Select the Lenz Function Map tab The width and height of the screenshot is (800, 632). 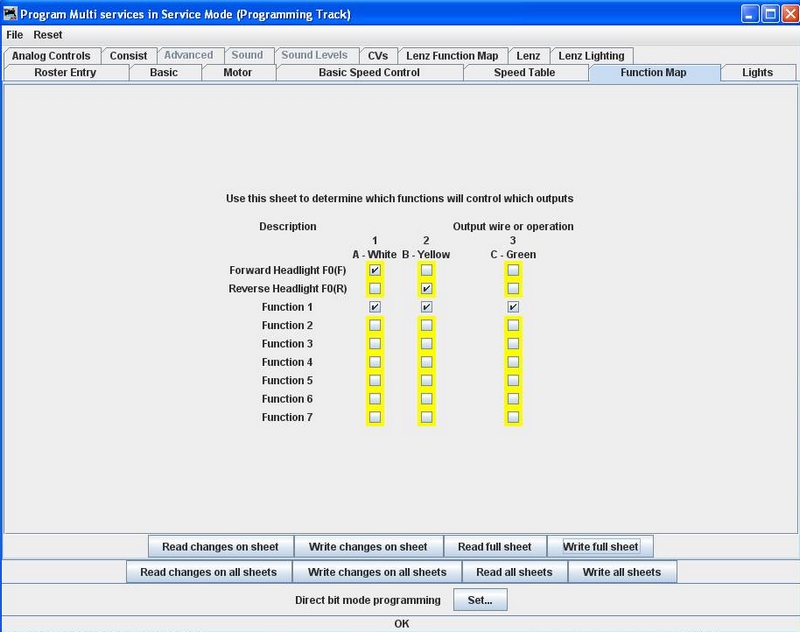[x=452, y=56]
